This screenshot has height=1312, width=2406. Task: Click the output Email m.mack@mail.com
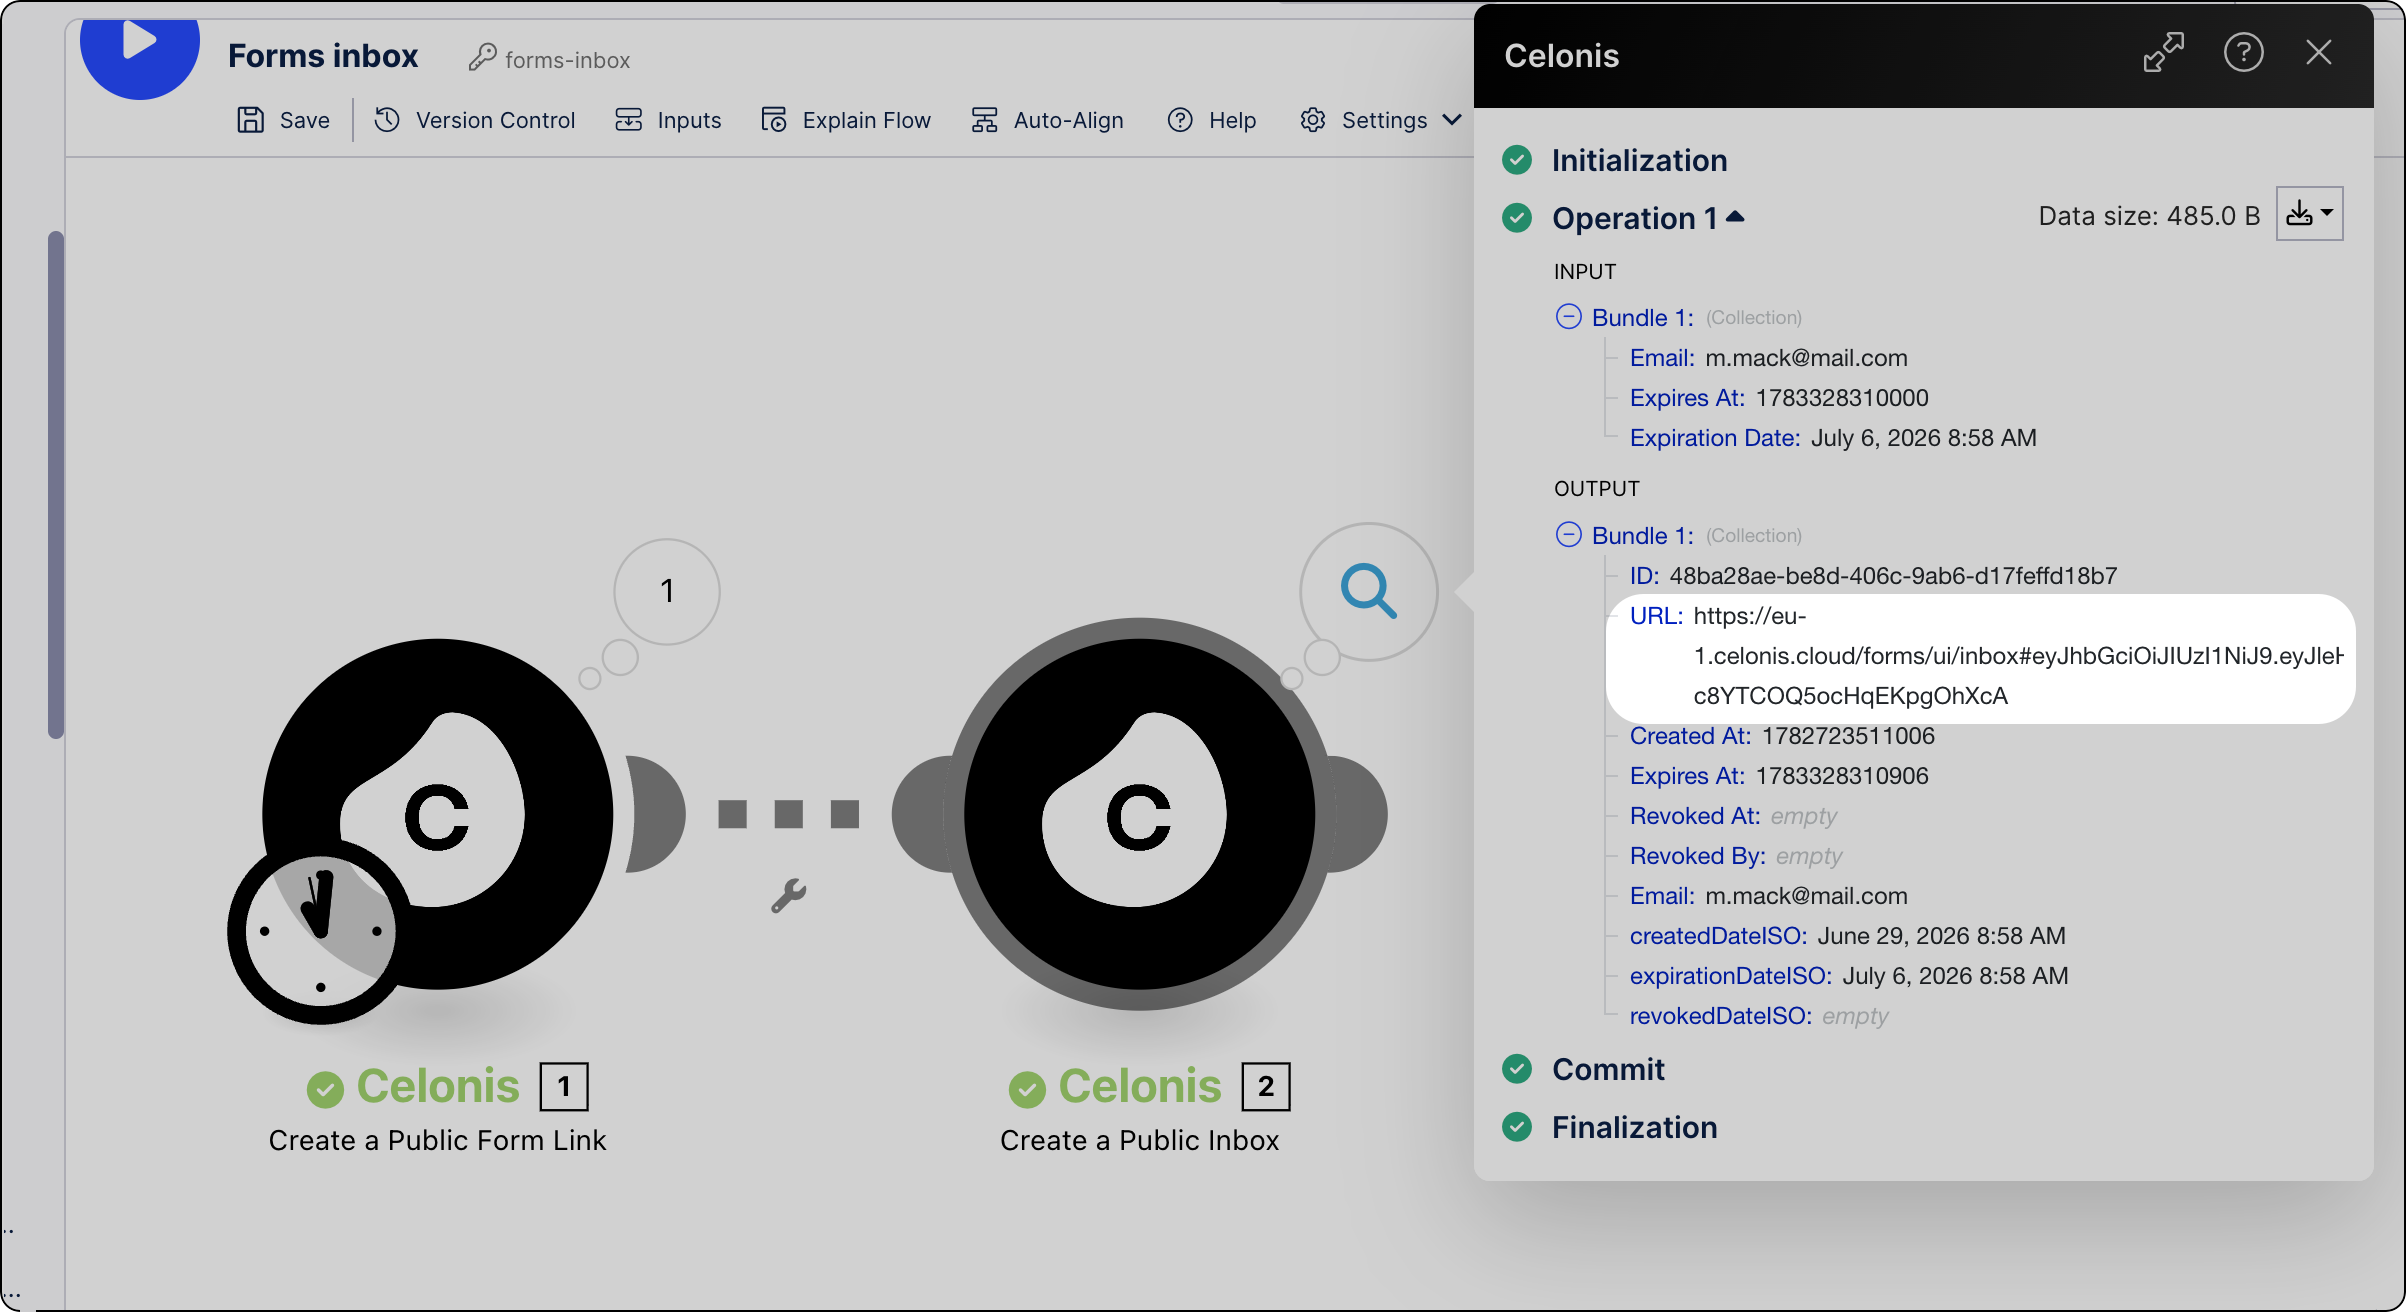[x=1806, y=896]
